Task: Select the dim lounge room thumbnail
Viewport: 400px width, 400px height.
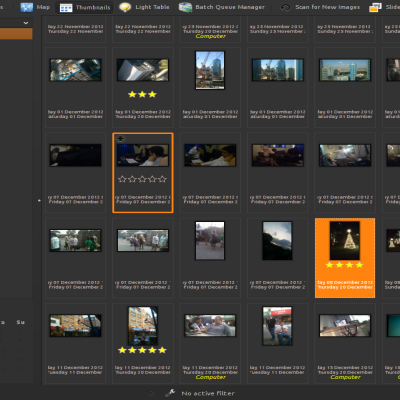Action: pos(278,155)
